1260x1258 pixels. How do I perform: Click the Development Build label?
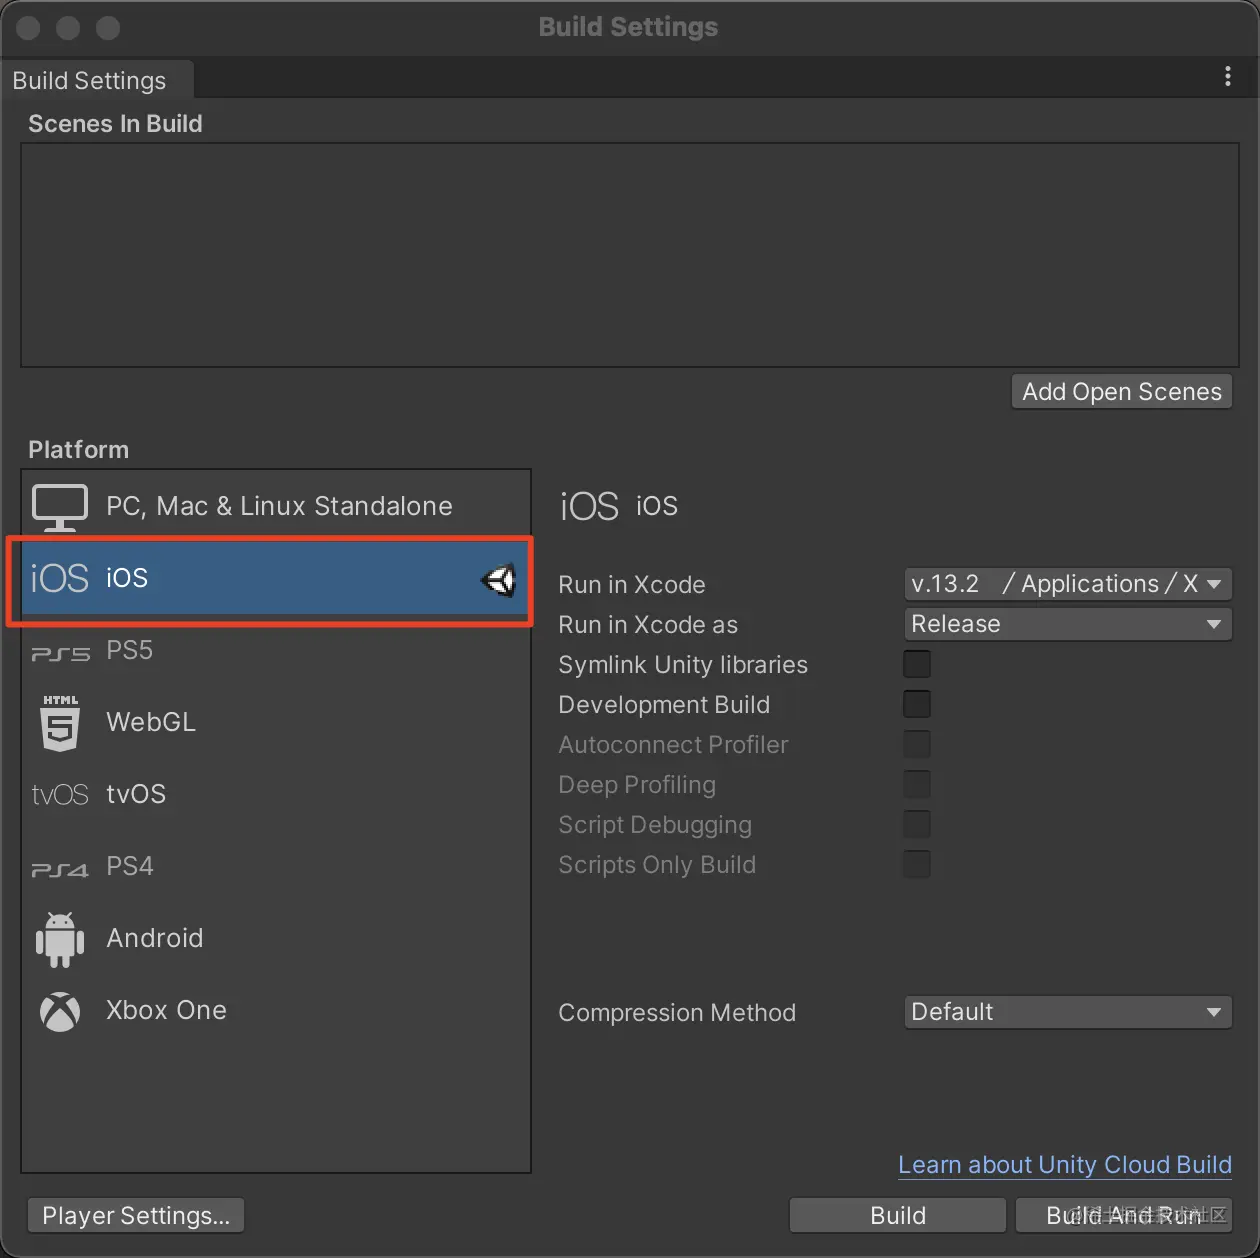664,705
